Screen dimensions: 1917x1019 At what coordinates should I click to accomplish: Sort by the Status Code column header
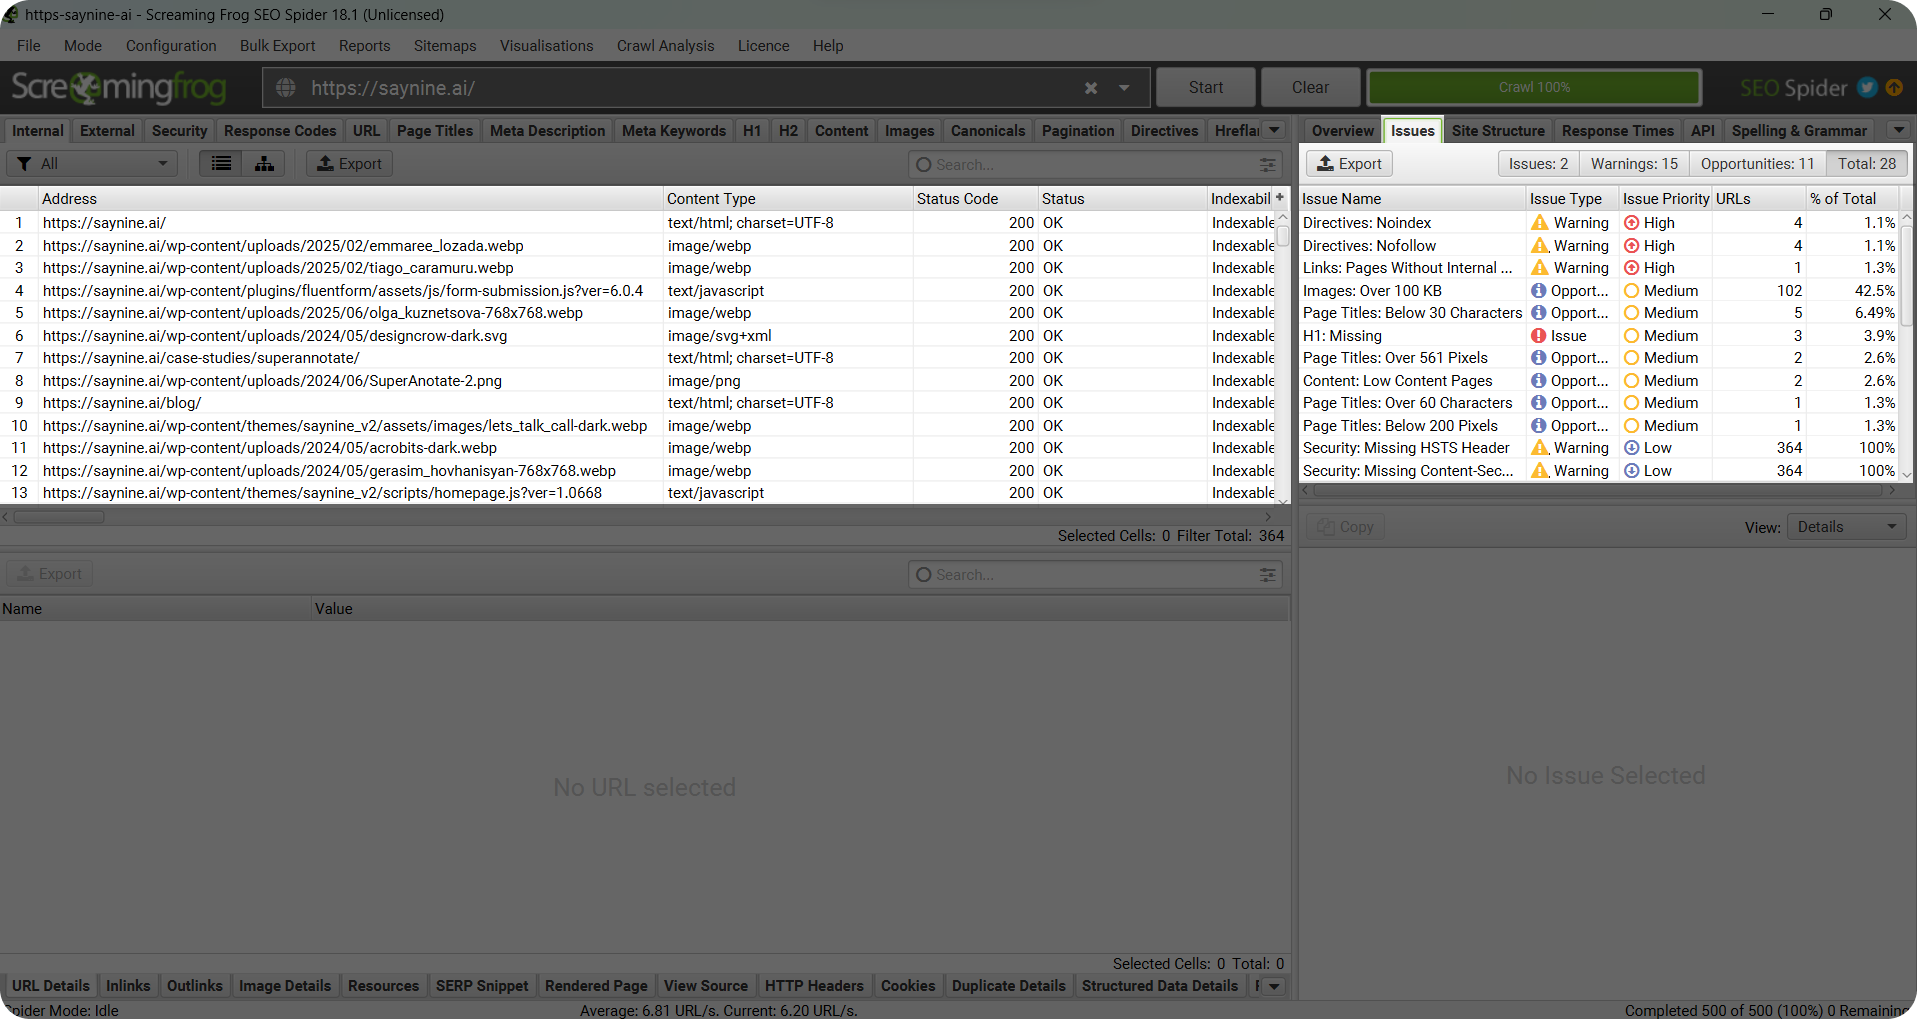[975, 199]
